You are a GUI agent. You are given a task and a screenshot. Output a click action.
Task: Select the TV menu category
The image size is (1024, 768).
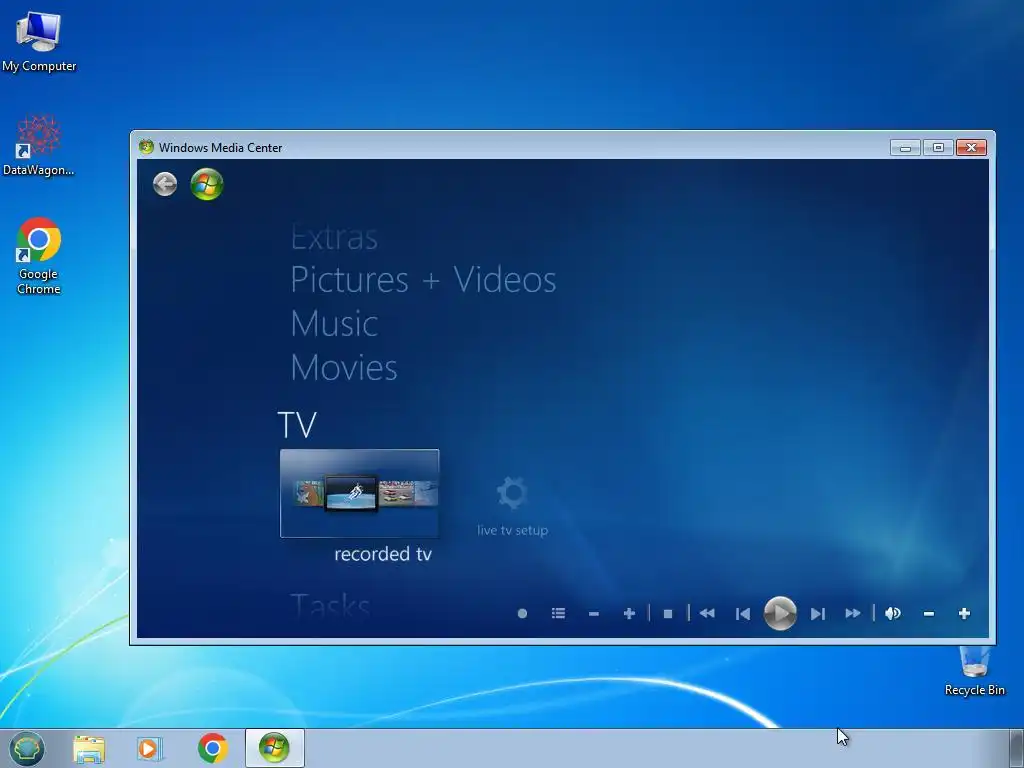[297, 425]
